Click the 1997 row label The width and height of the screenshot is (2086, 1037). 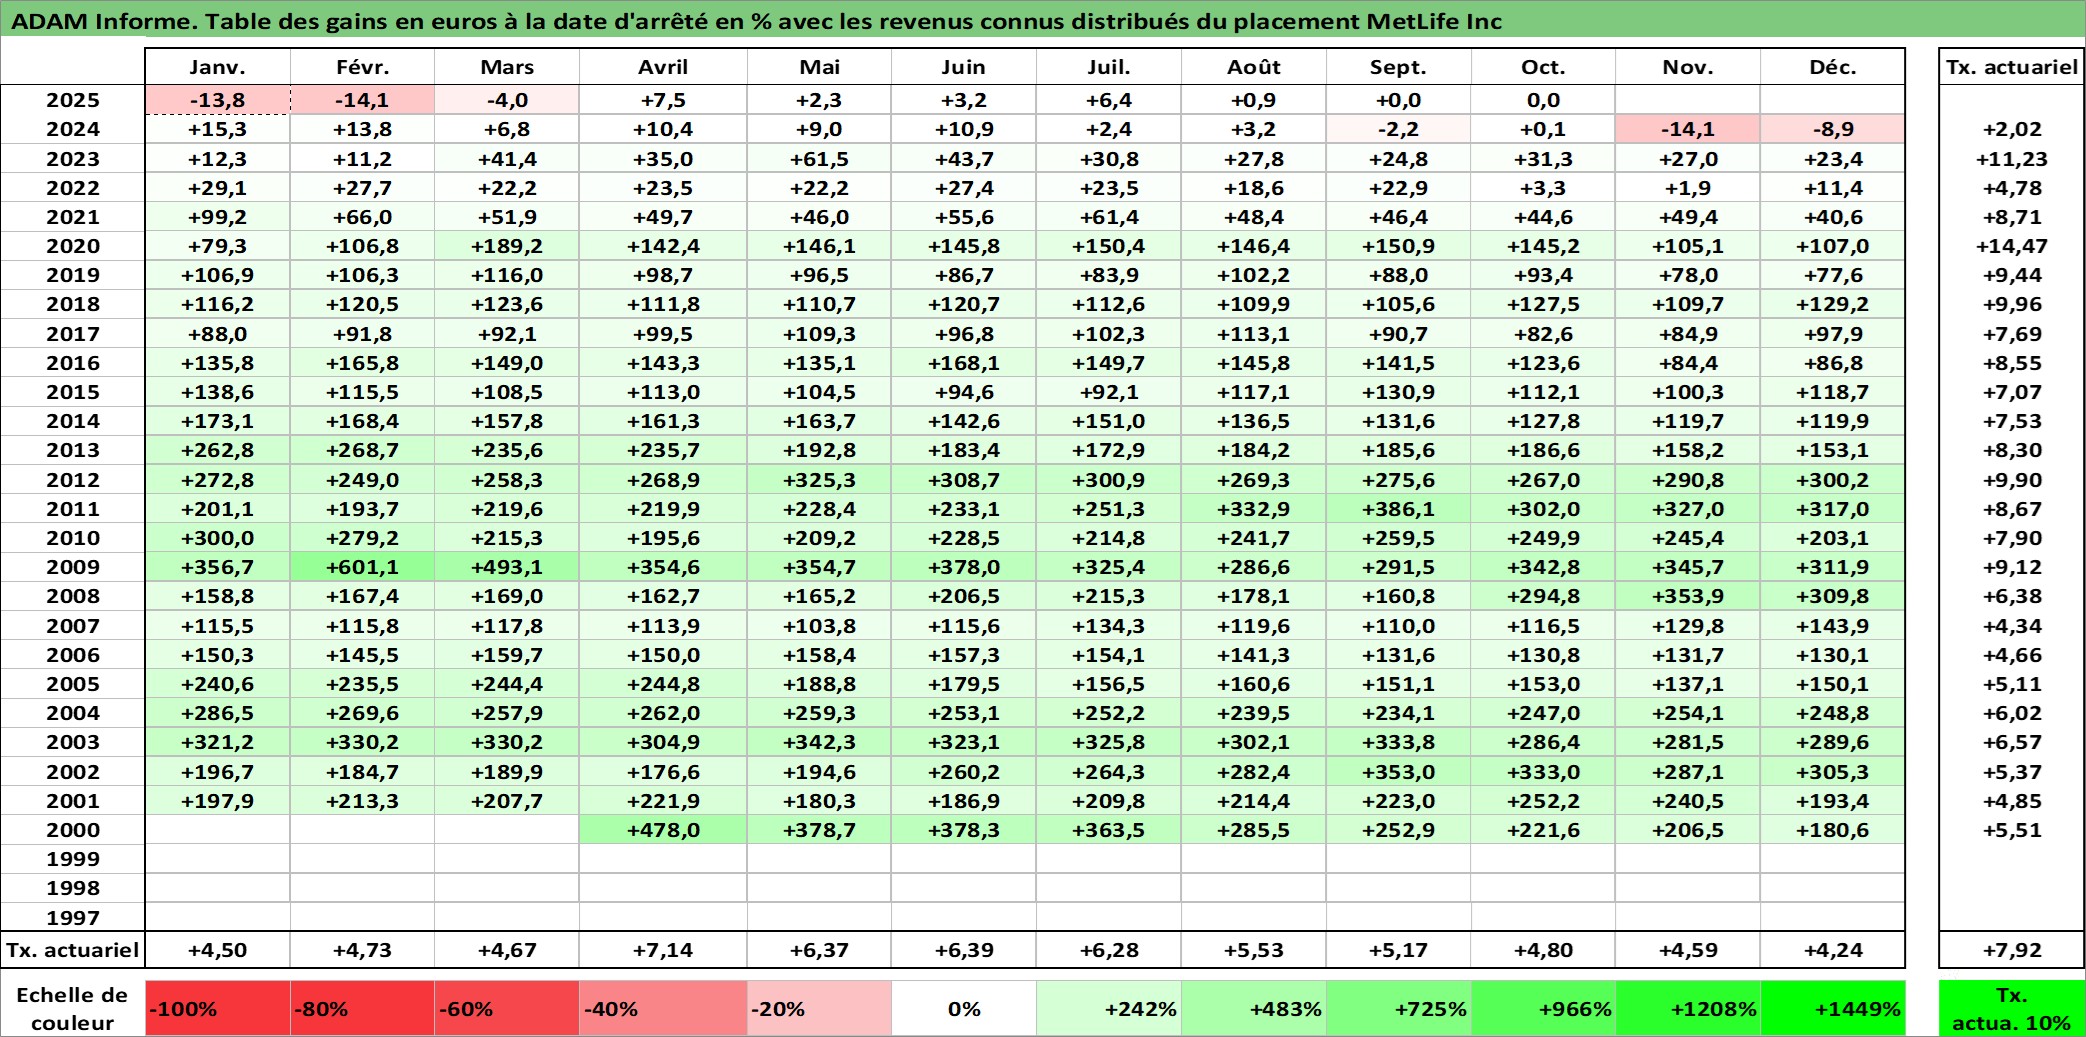click(73, 917)
